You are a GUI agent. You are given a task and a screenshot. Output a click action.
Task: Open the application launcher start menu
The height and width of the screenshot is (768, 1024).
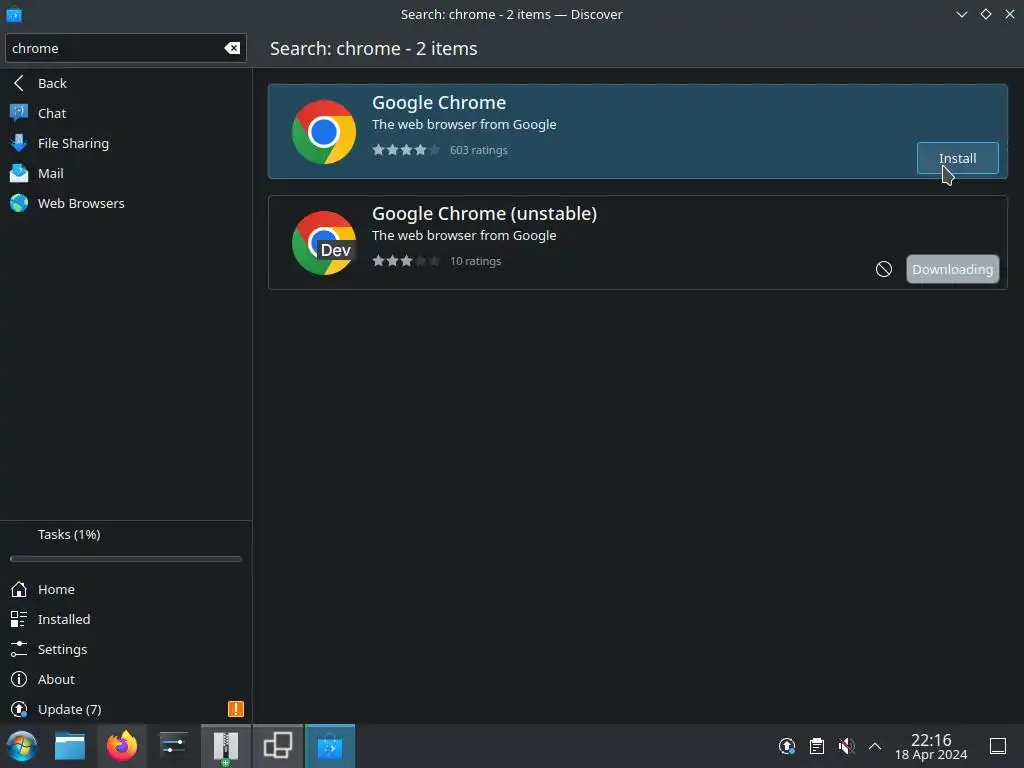point(22,746)
